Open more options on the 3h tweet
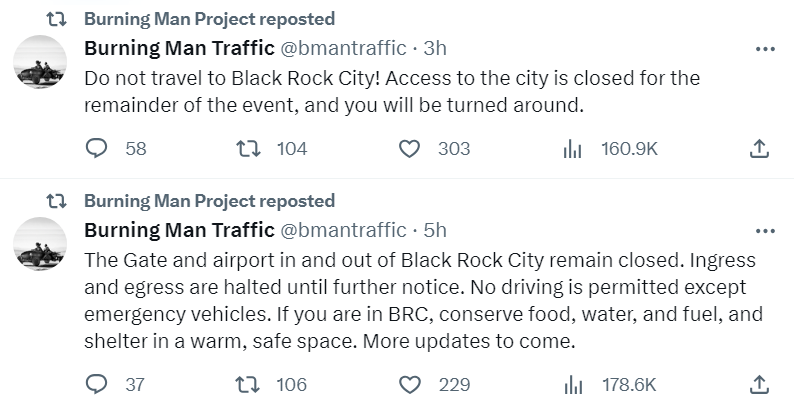 [x=765, y=49]
